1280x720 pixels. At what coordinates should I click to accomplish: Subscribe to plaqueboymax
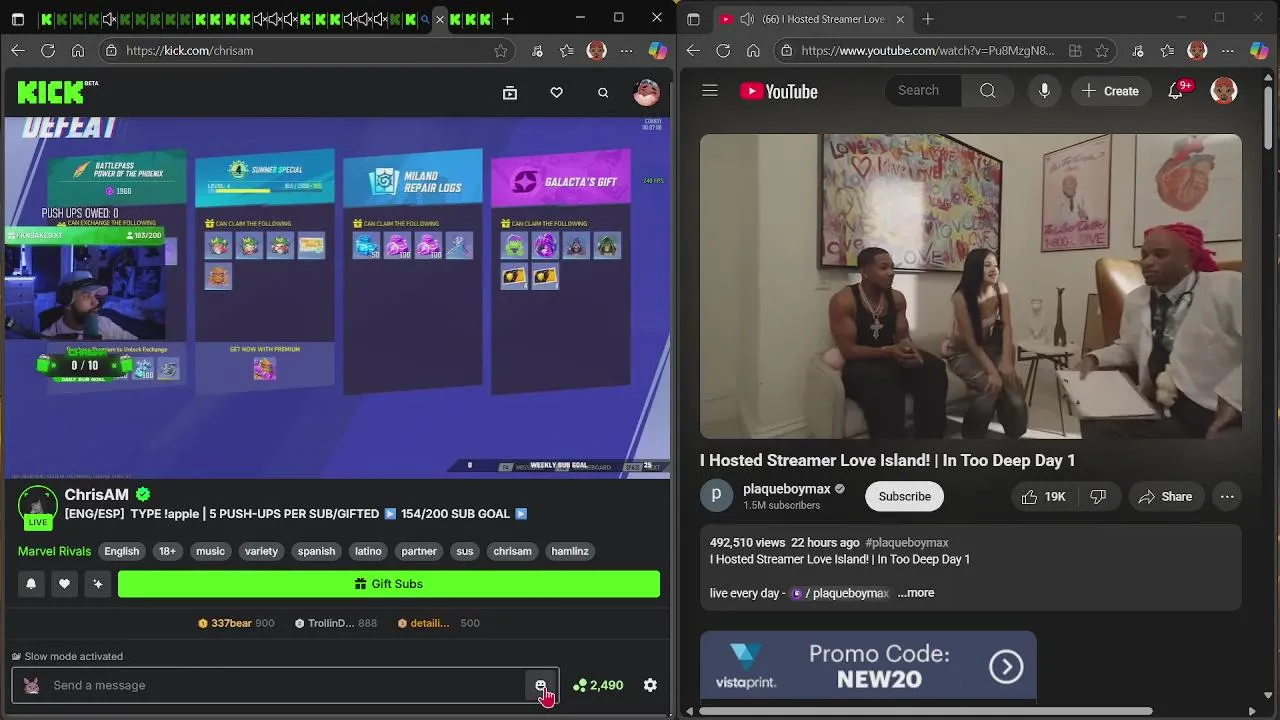pyautogui.click(x=904, y=496)
